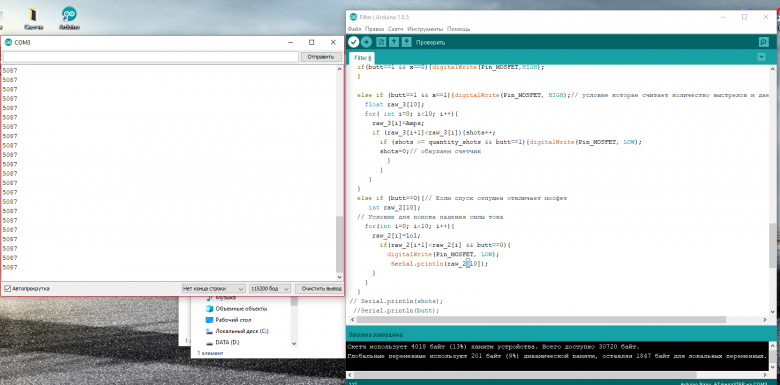The height and width of the screenshot is (385, 780).
Task: Click the COM3 output vertical scrollbar thumb
Action: (340, 244)
